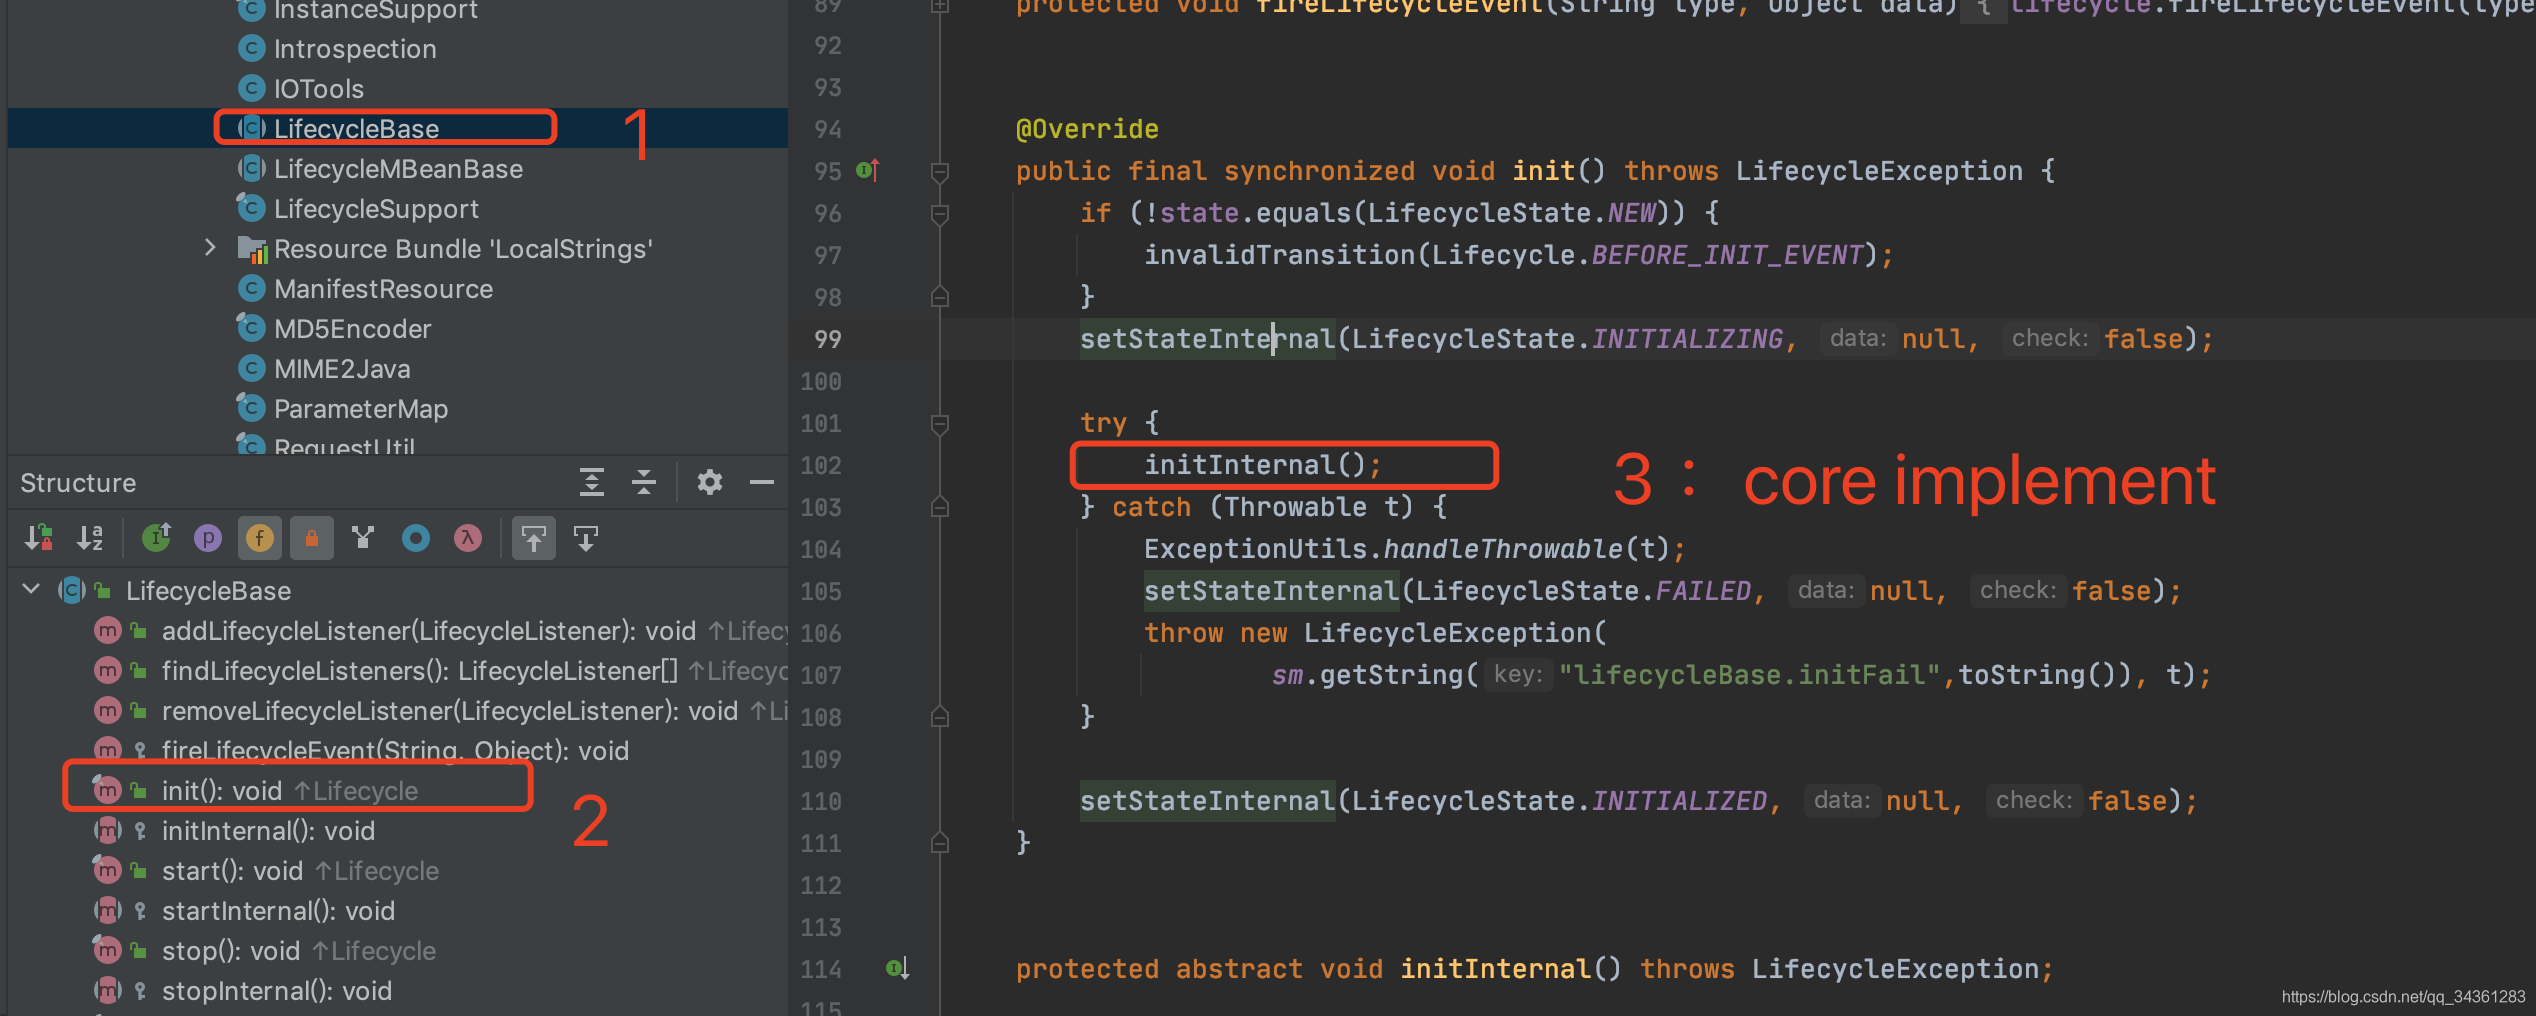The image size is (2536, 1016).
Task: Click implements gutter icon on line 95
Action: click(868, 170)
